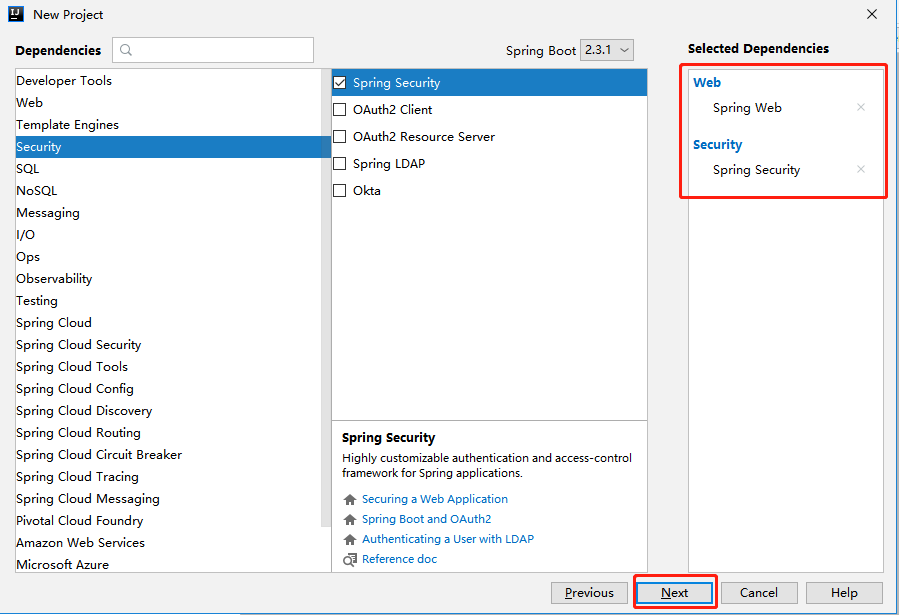
Task: Remove Spring Web from selected dependencies
Action: click(x=861, y=107)
